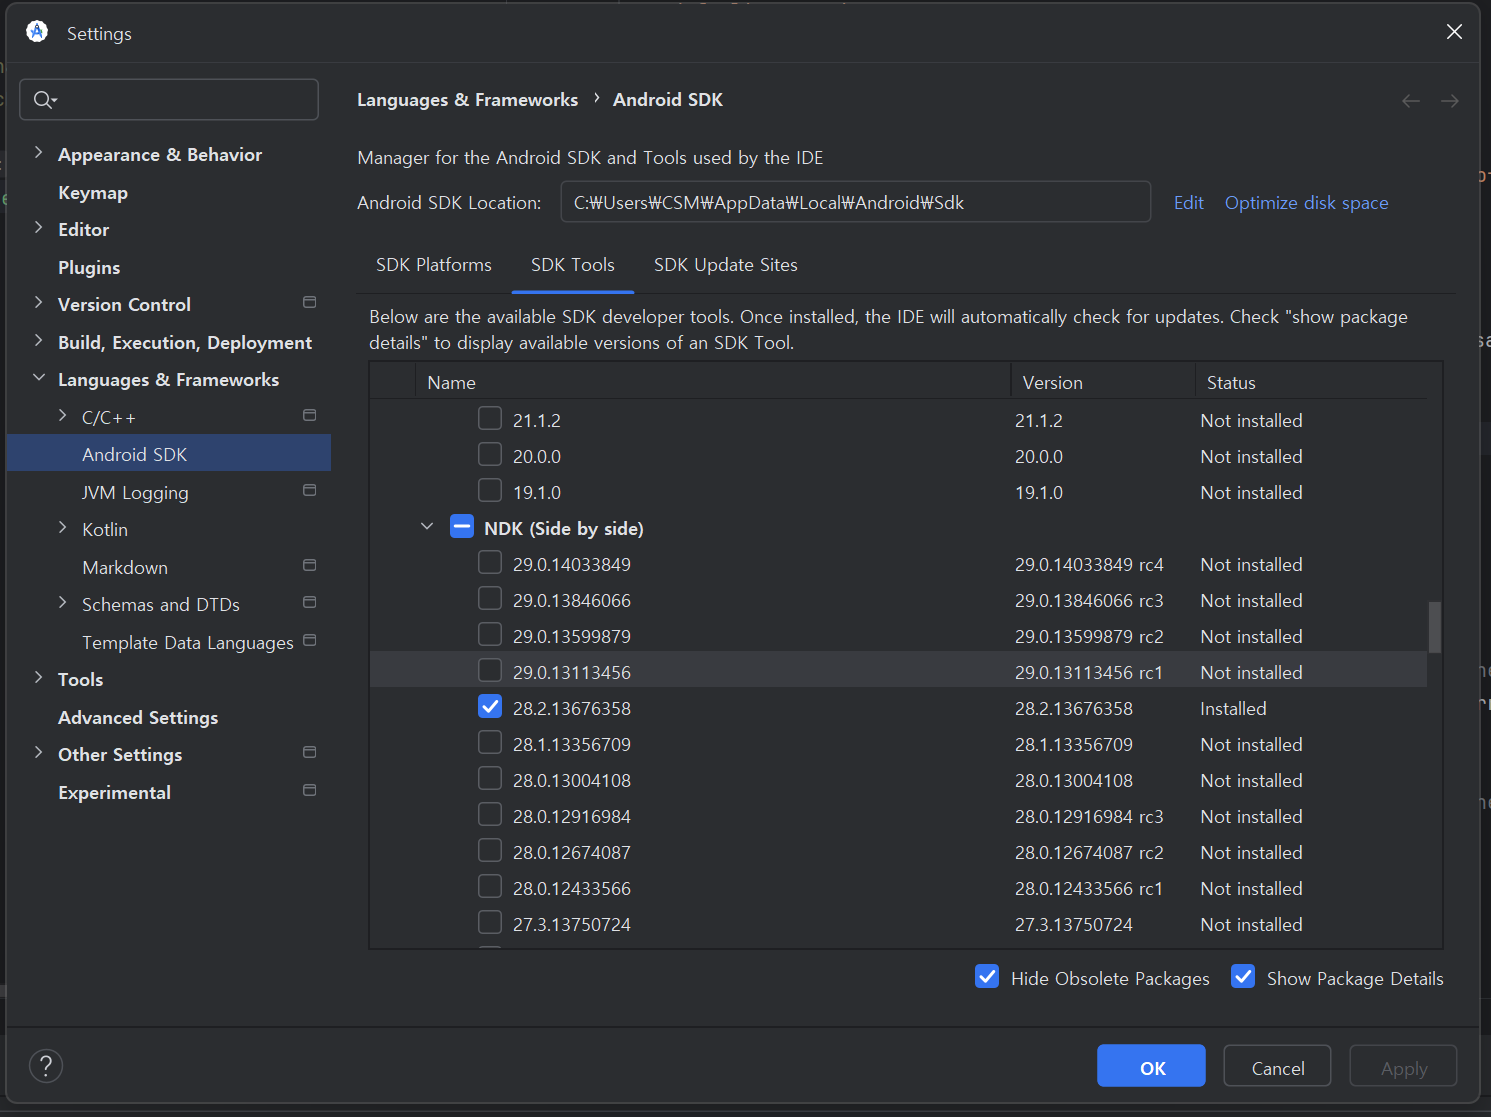Collapse Languages & Frameworks section
The width and height of the screenshot is (1491, 1117).
click(x=39, y=378)
